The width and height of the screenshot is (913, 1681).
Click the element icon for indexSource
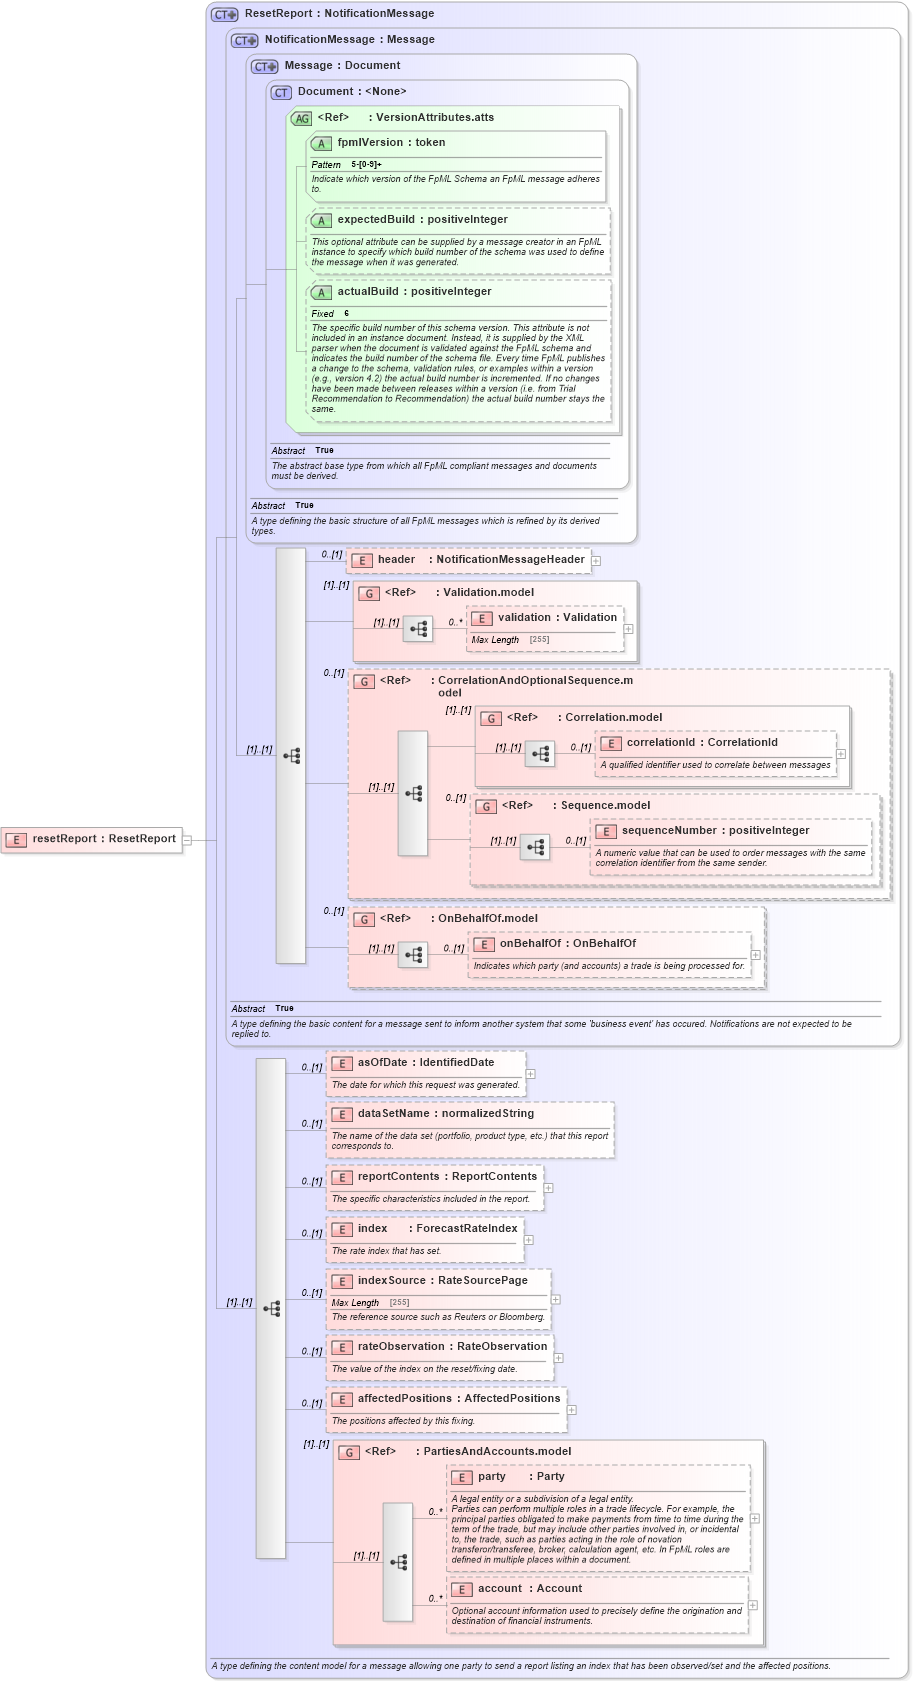coord(342,1282)
